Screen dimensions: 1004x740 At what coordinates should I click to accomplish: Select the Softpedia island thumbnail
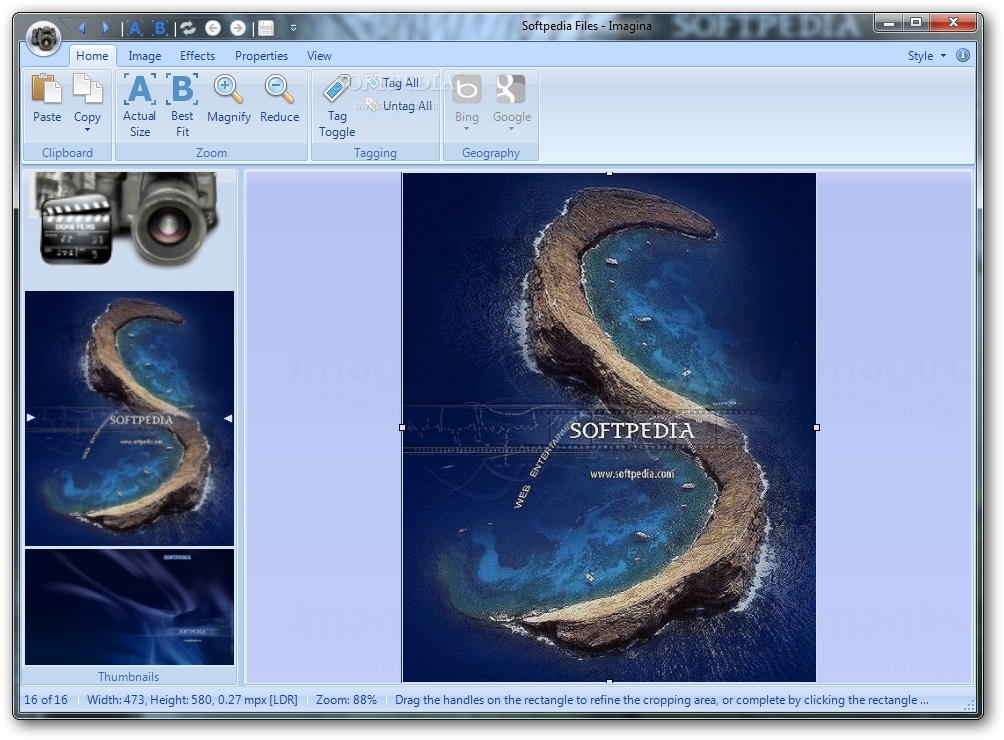[129, 418]
